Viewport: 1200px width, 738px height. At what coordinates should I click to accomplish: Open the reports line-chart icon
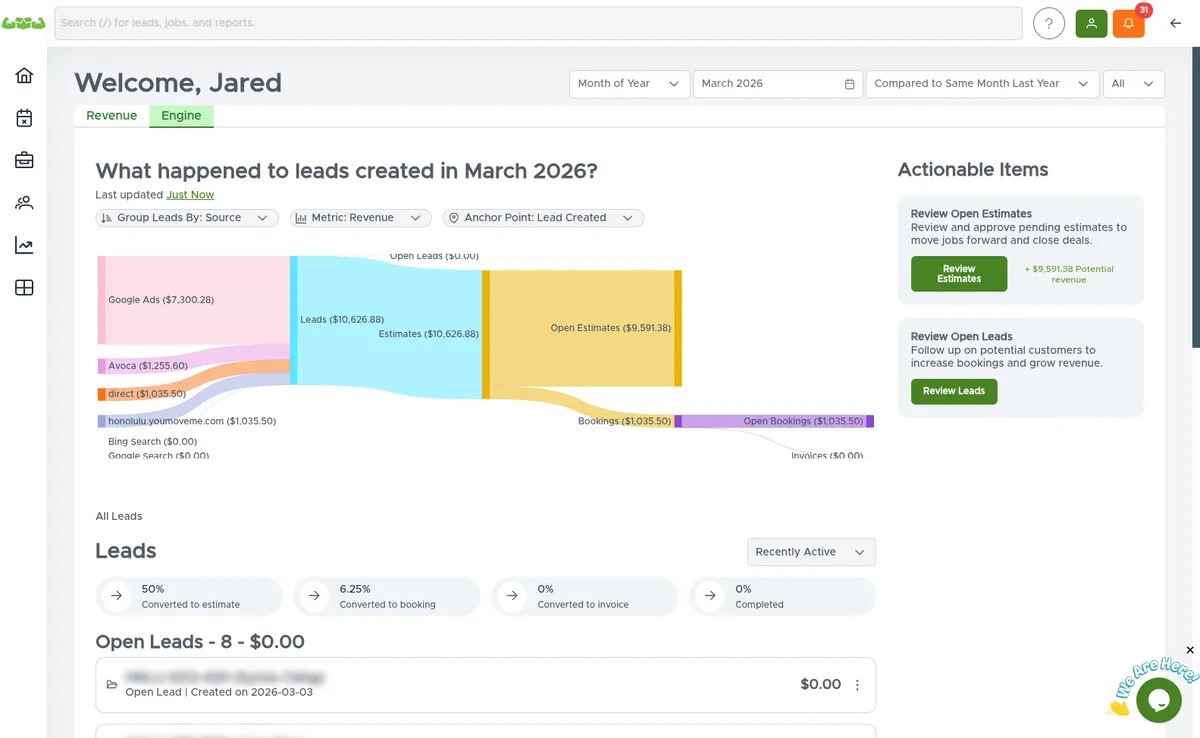tap(24, 245)
